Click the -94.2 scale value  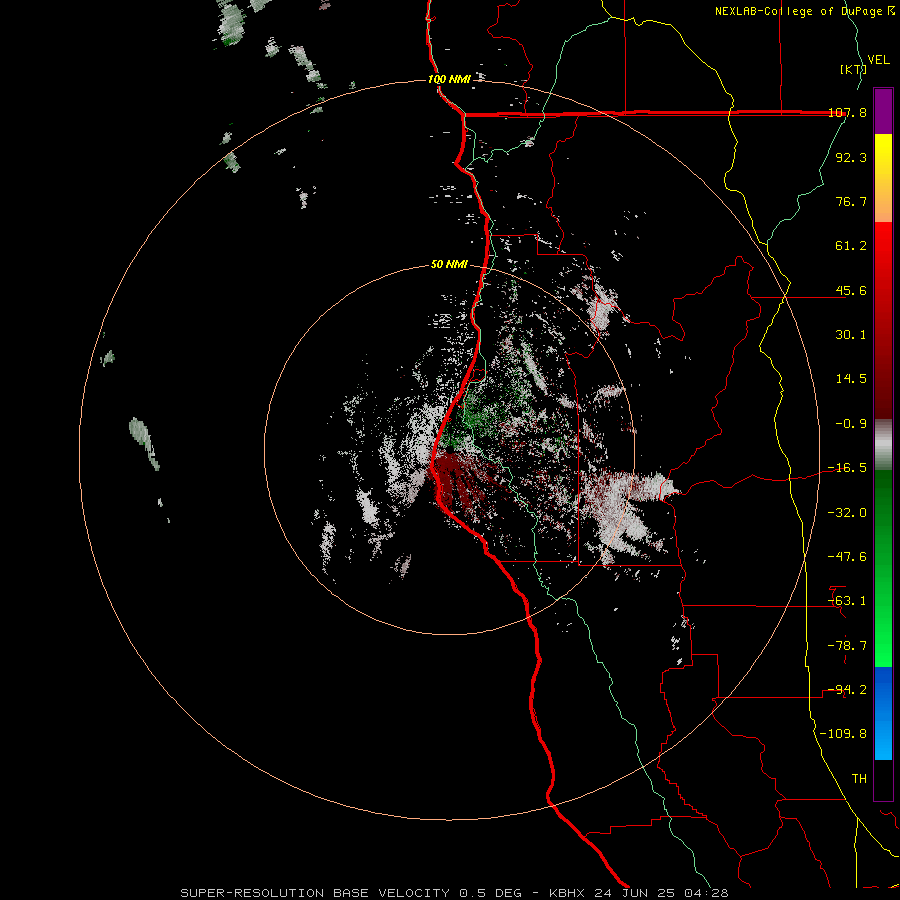pos(847,690)
